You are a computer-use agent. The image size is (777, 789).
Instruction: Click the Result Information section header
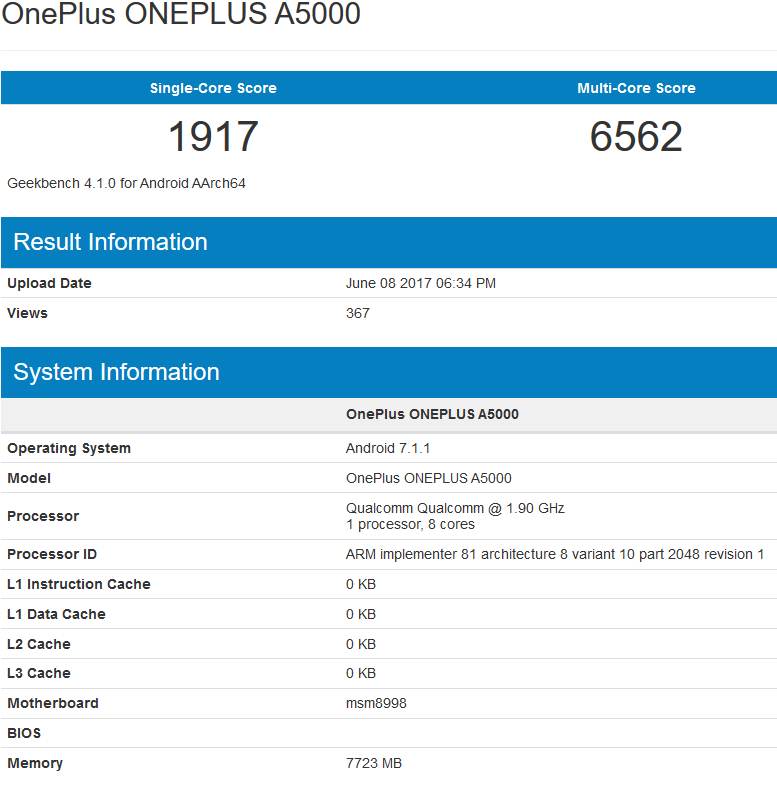(111, 242)
